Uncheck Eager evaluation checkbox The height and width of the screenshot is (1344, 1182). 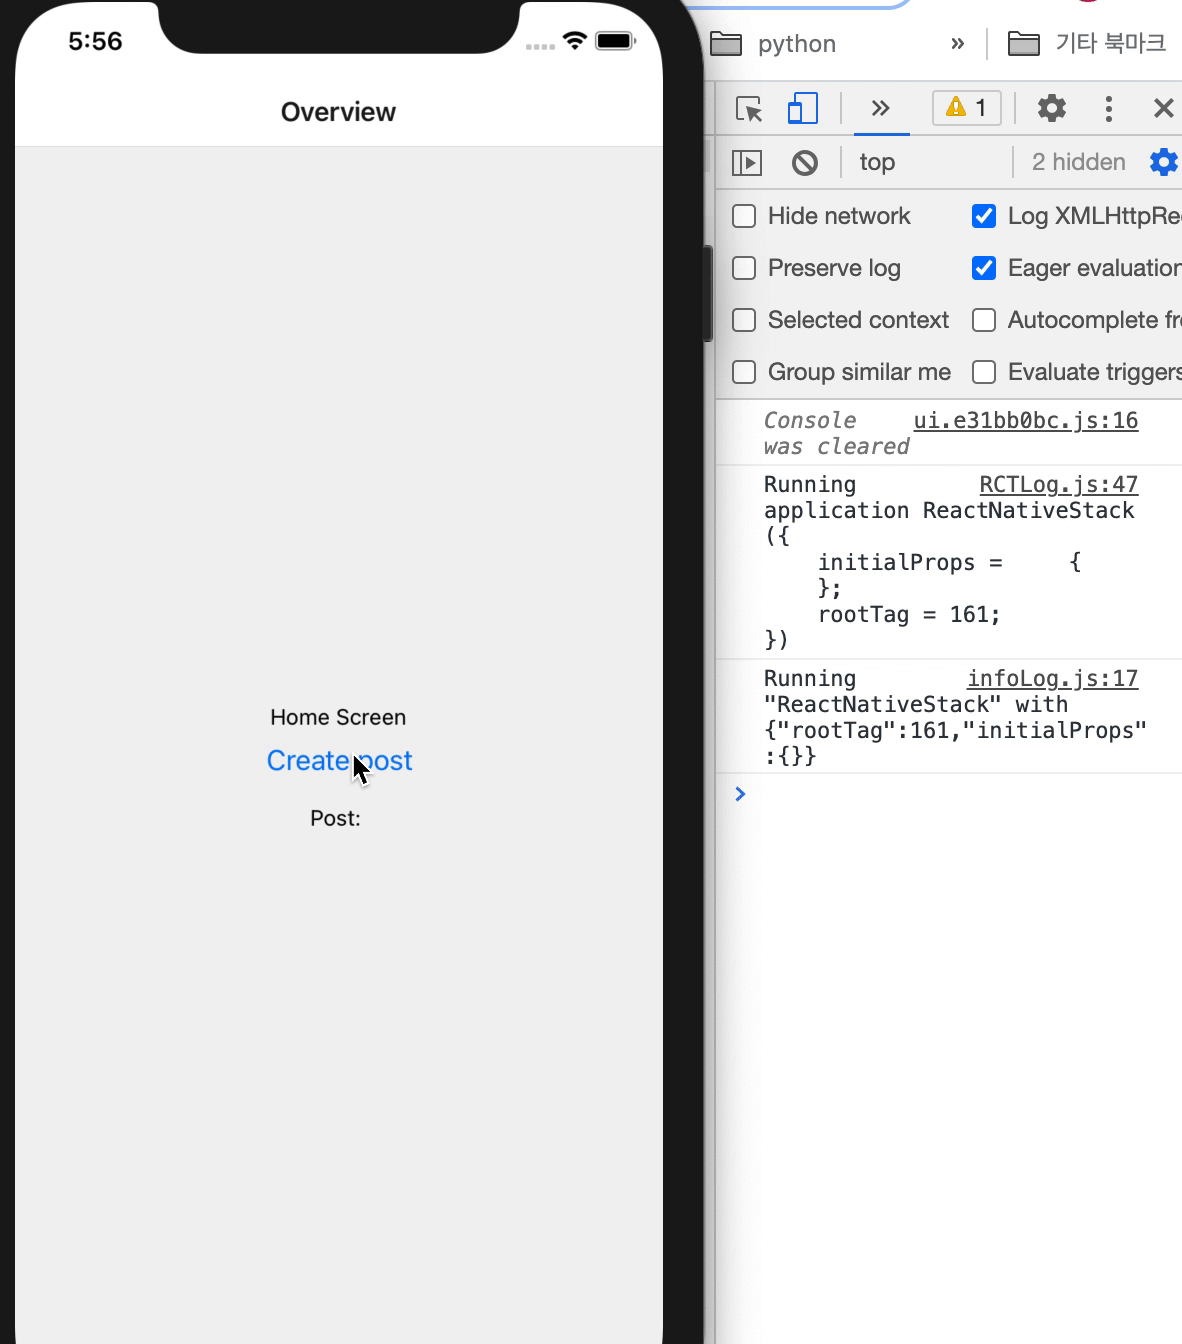point(984,268)
